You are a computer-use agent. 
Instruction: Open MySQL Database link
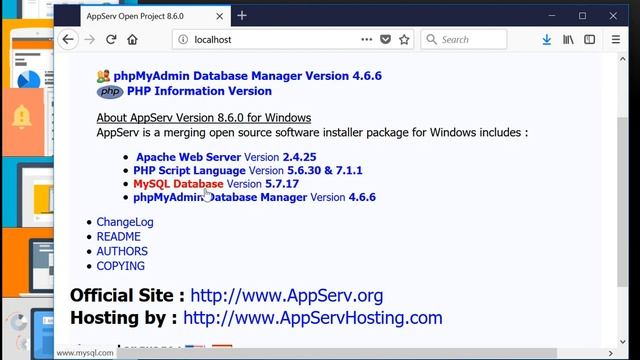pos(178,184)
